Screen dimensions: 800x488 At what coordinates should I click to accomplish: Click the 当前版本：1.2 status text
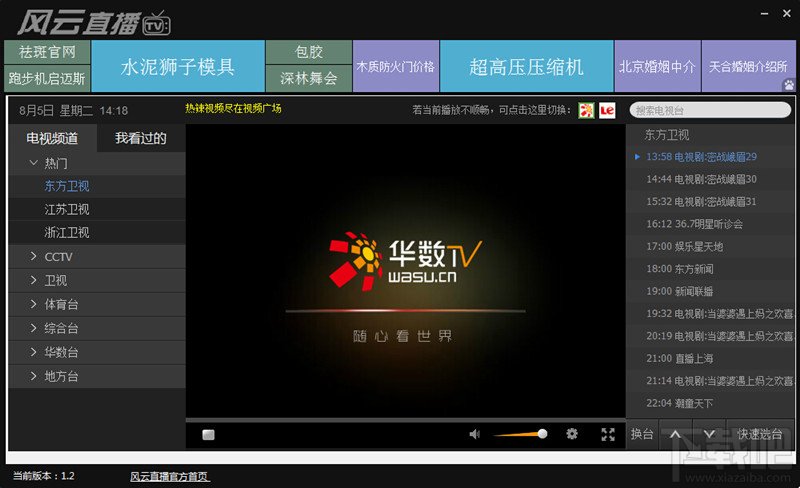pyautogui.click(x=44, y=476)
